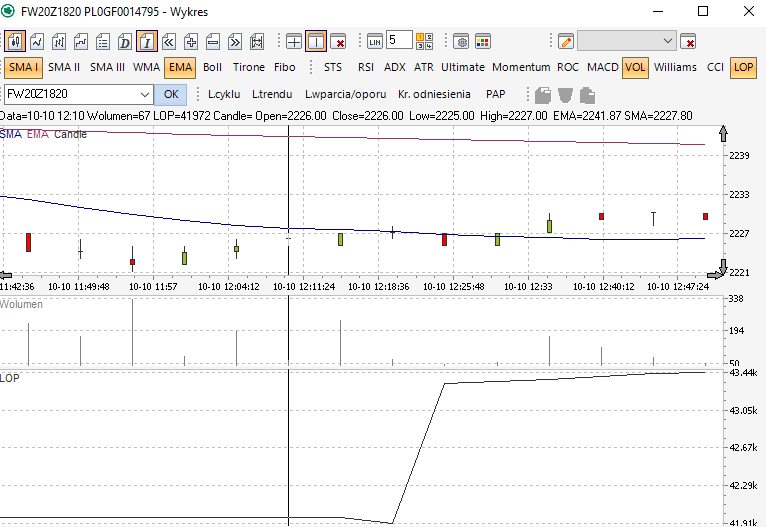Expand the FW20Z1820 instrument dropdown
This screenshot has height=527, width=766.
pyautogui.click(x=143, y=94)
